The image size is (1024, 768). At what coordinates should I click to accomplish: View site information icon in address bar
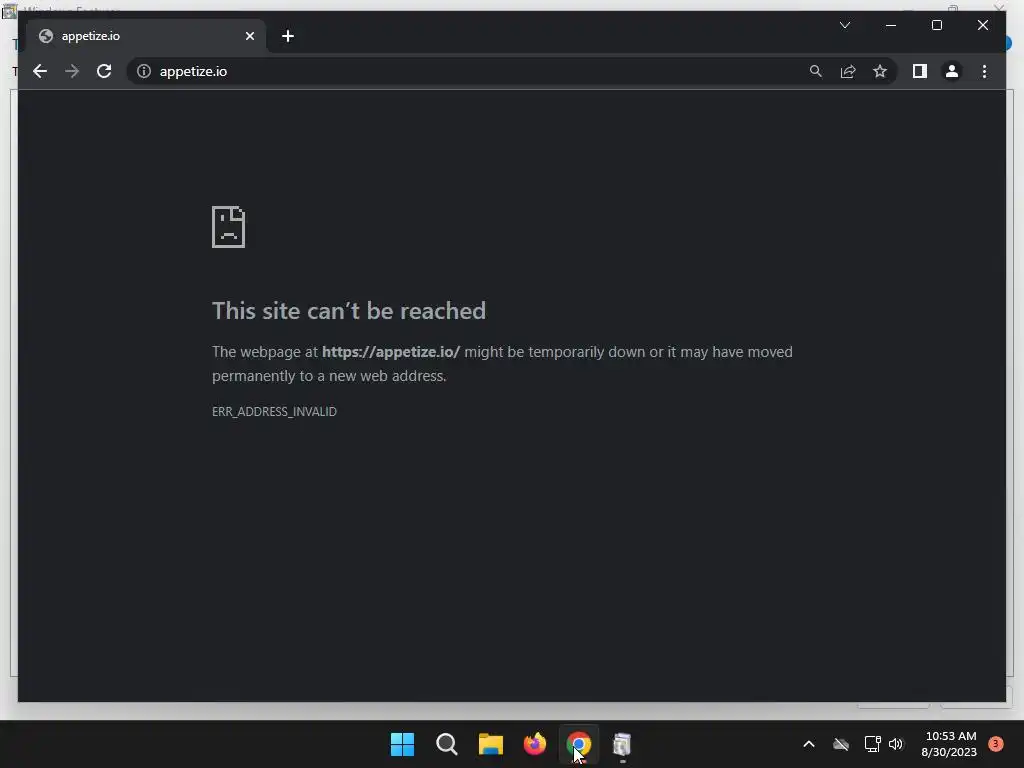click(x=144, y=71)
